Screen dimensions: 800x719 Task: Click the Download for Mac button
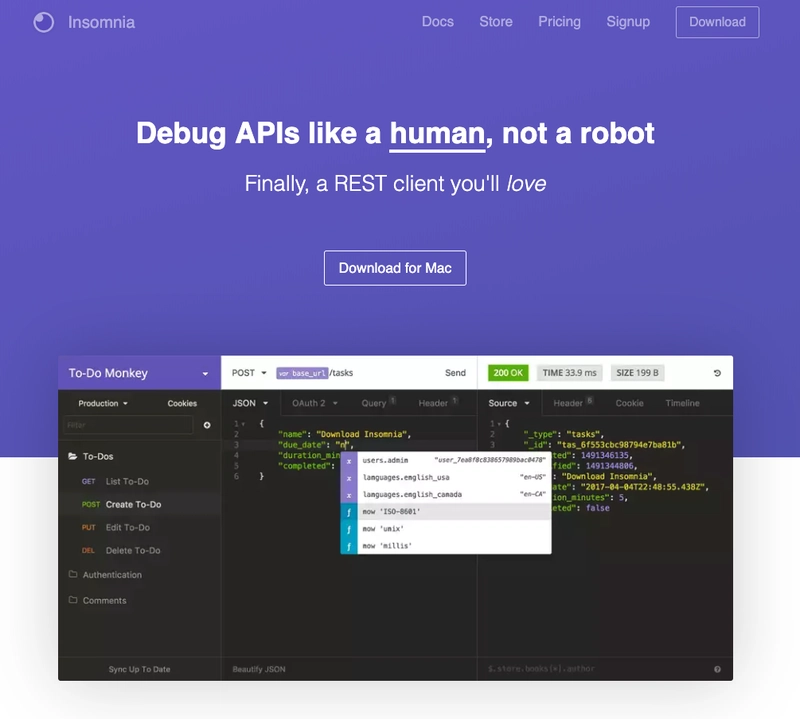tap(395, 268)
